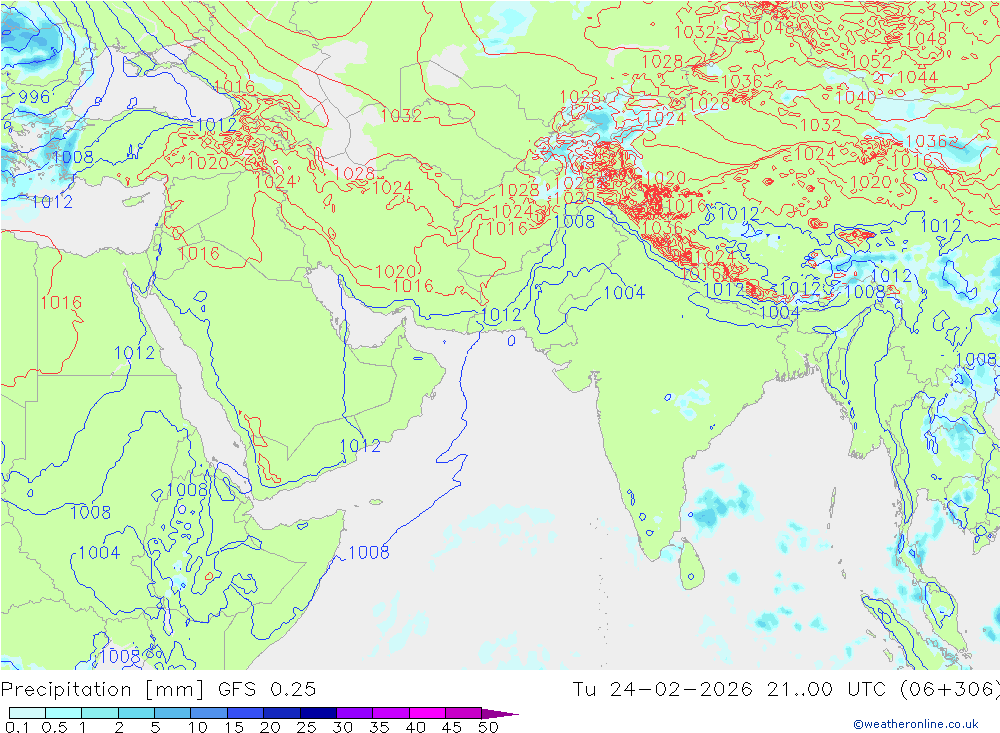Pick the lightest cyan legend swatch between 0.1 and 0.5
This screenshot has width=1000, height=733.
(27, 713)
